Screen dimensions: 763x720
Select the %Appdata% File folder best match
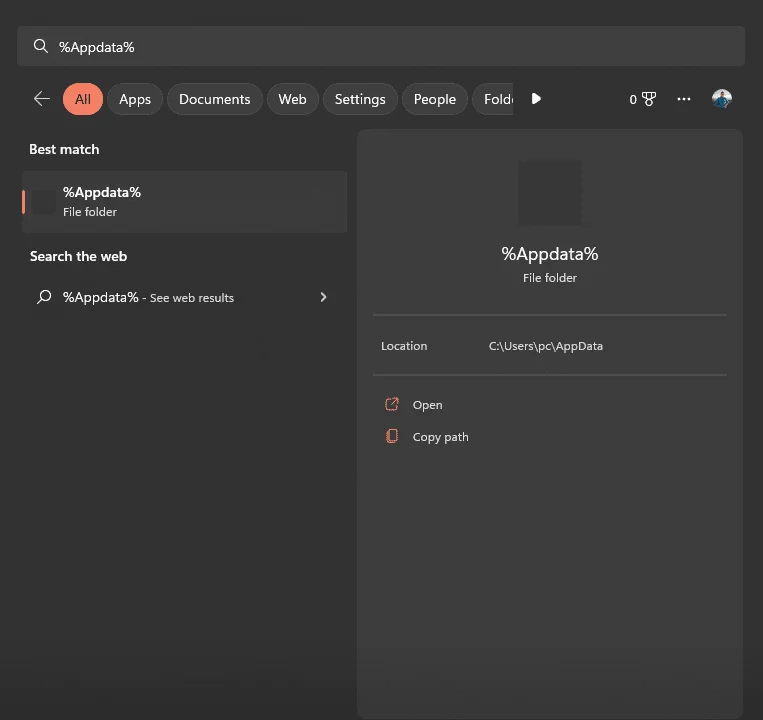tap(185, 201)
